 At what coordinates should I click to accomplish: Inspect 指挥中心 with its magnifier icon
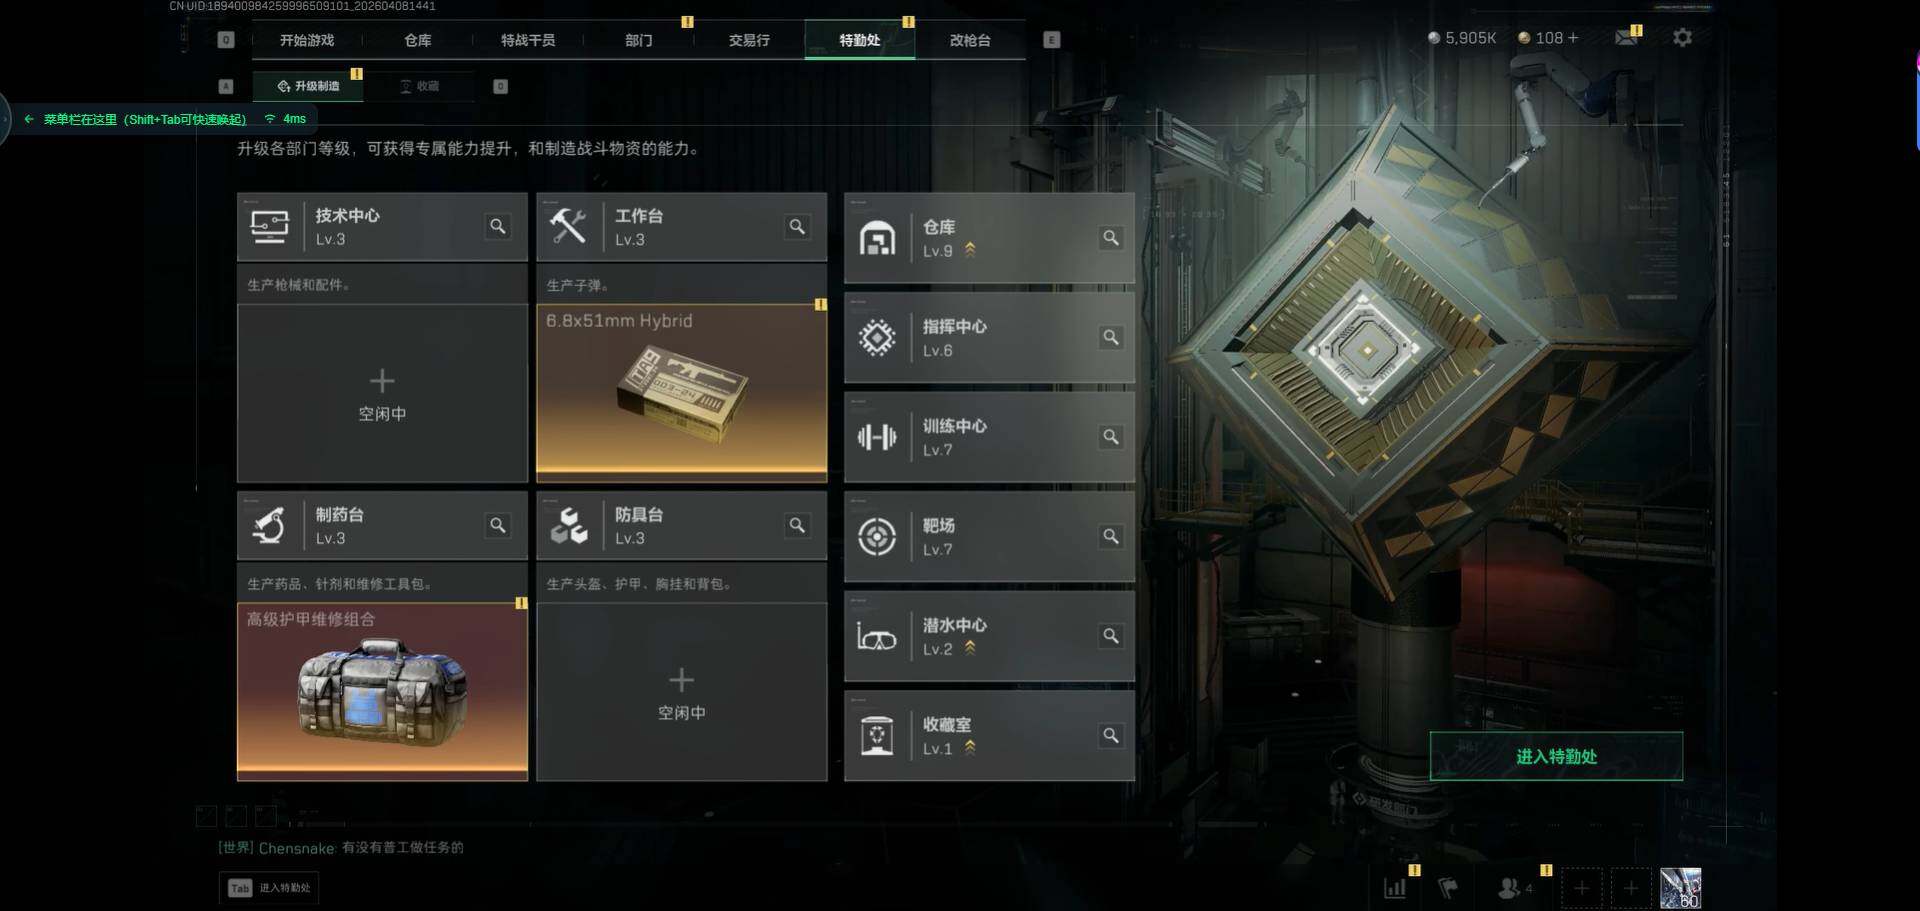click(1110, 338)
